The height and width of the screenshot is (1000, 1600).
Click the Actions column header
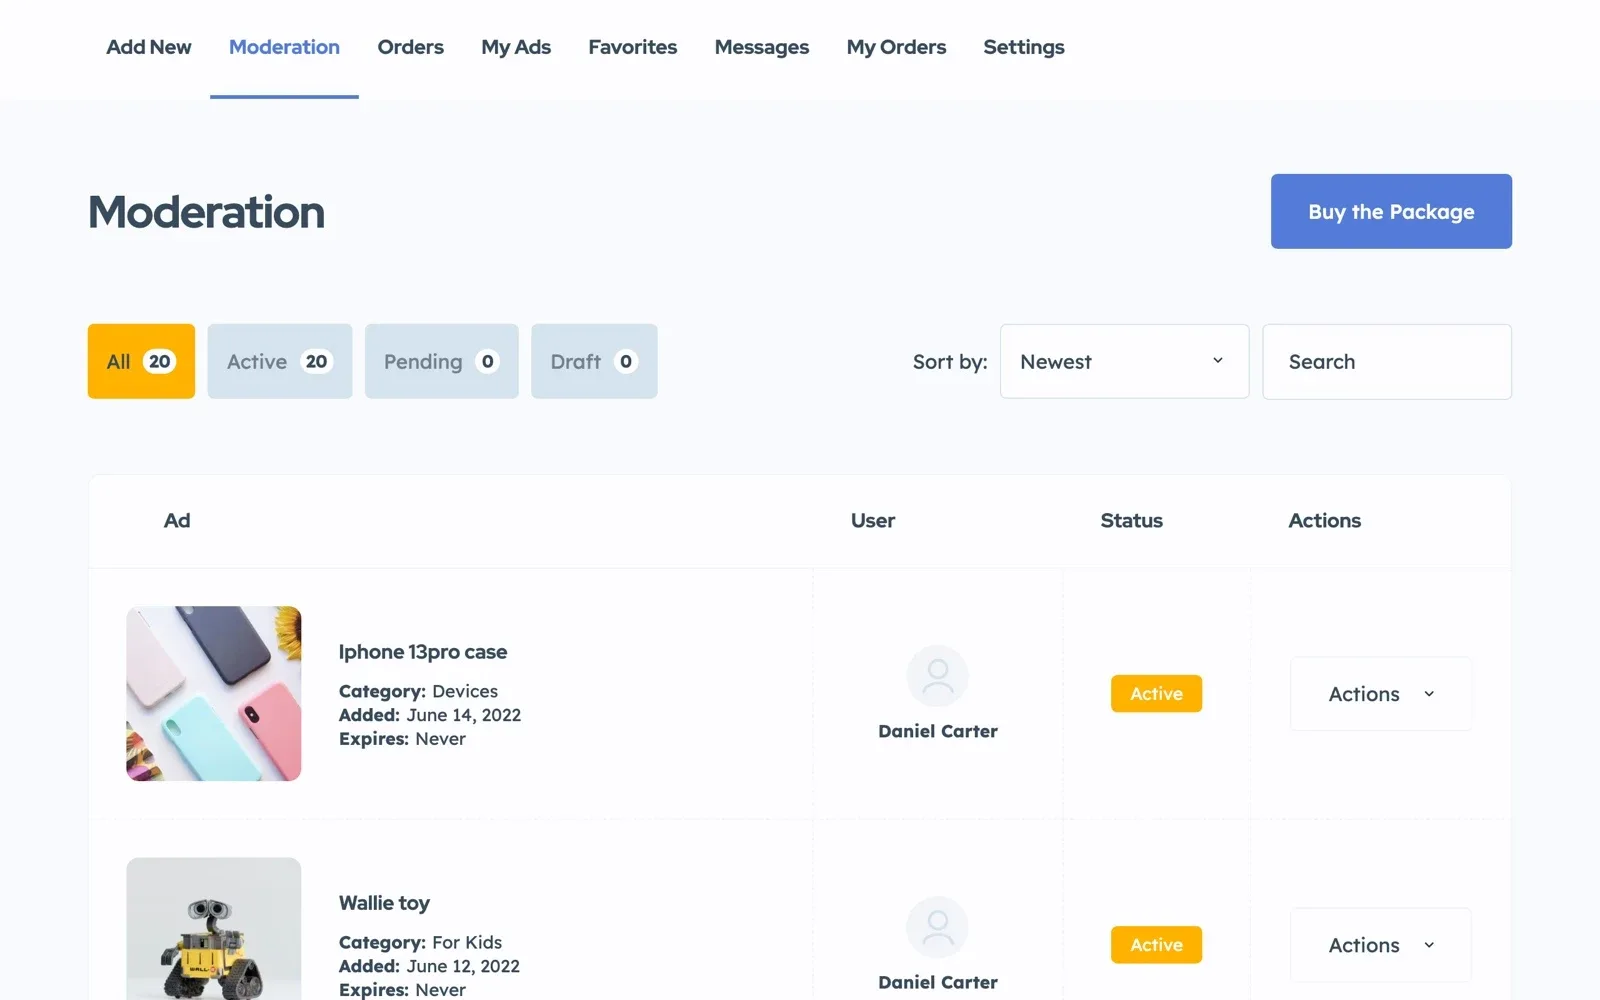click(1324, 520)
